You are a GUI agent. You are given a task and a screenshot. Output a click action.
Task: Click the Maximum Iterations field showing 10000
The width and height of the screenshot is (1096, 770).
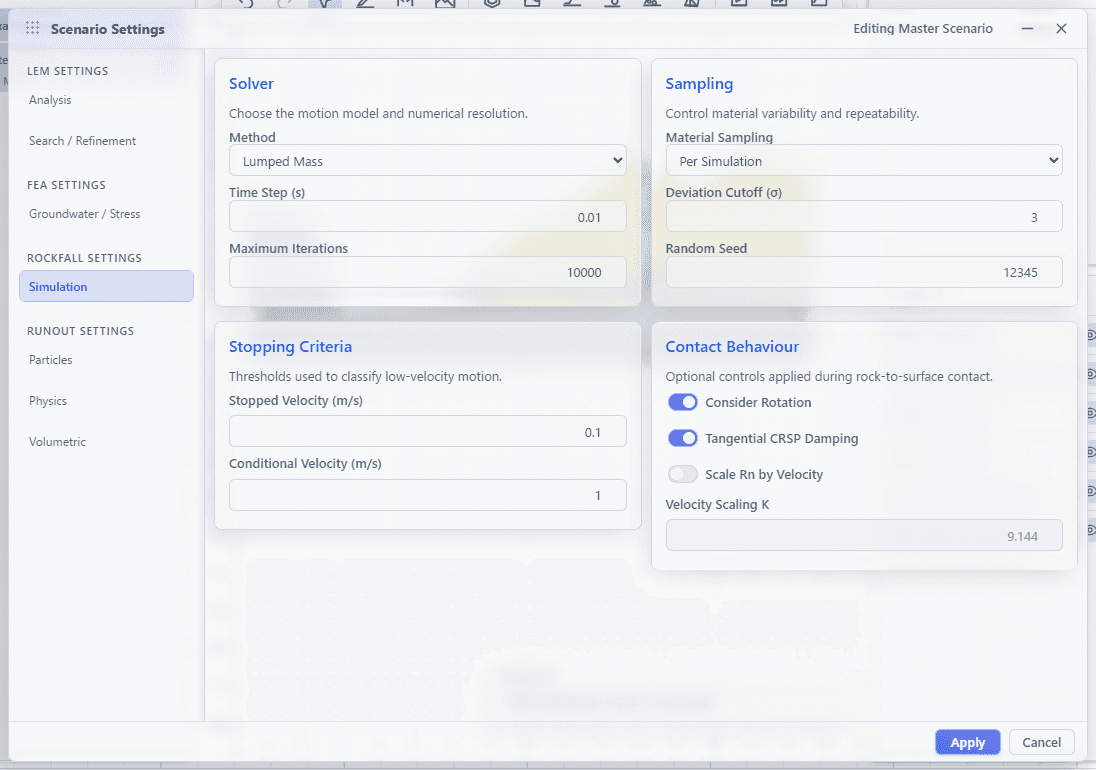[428, 272]
